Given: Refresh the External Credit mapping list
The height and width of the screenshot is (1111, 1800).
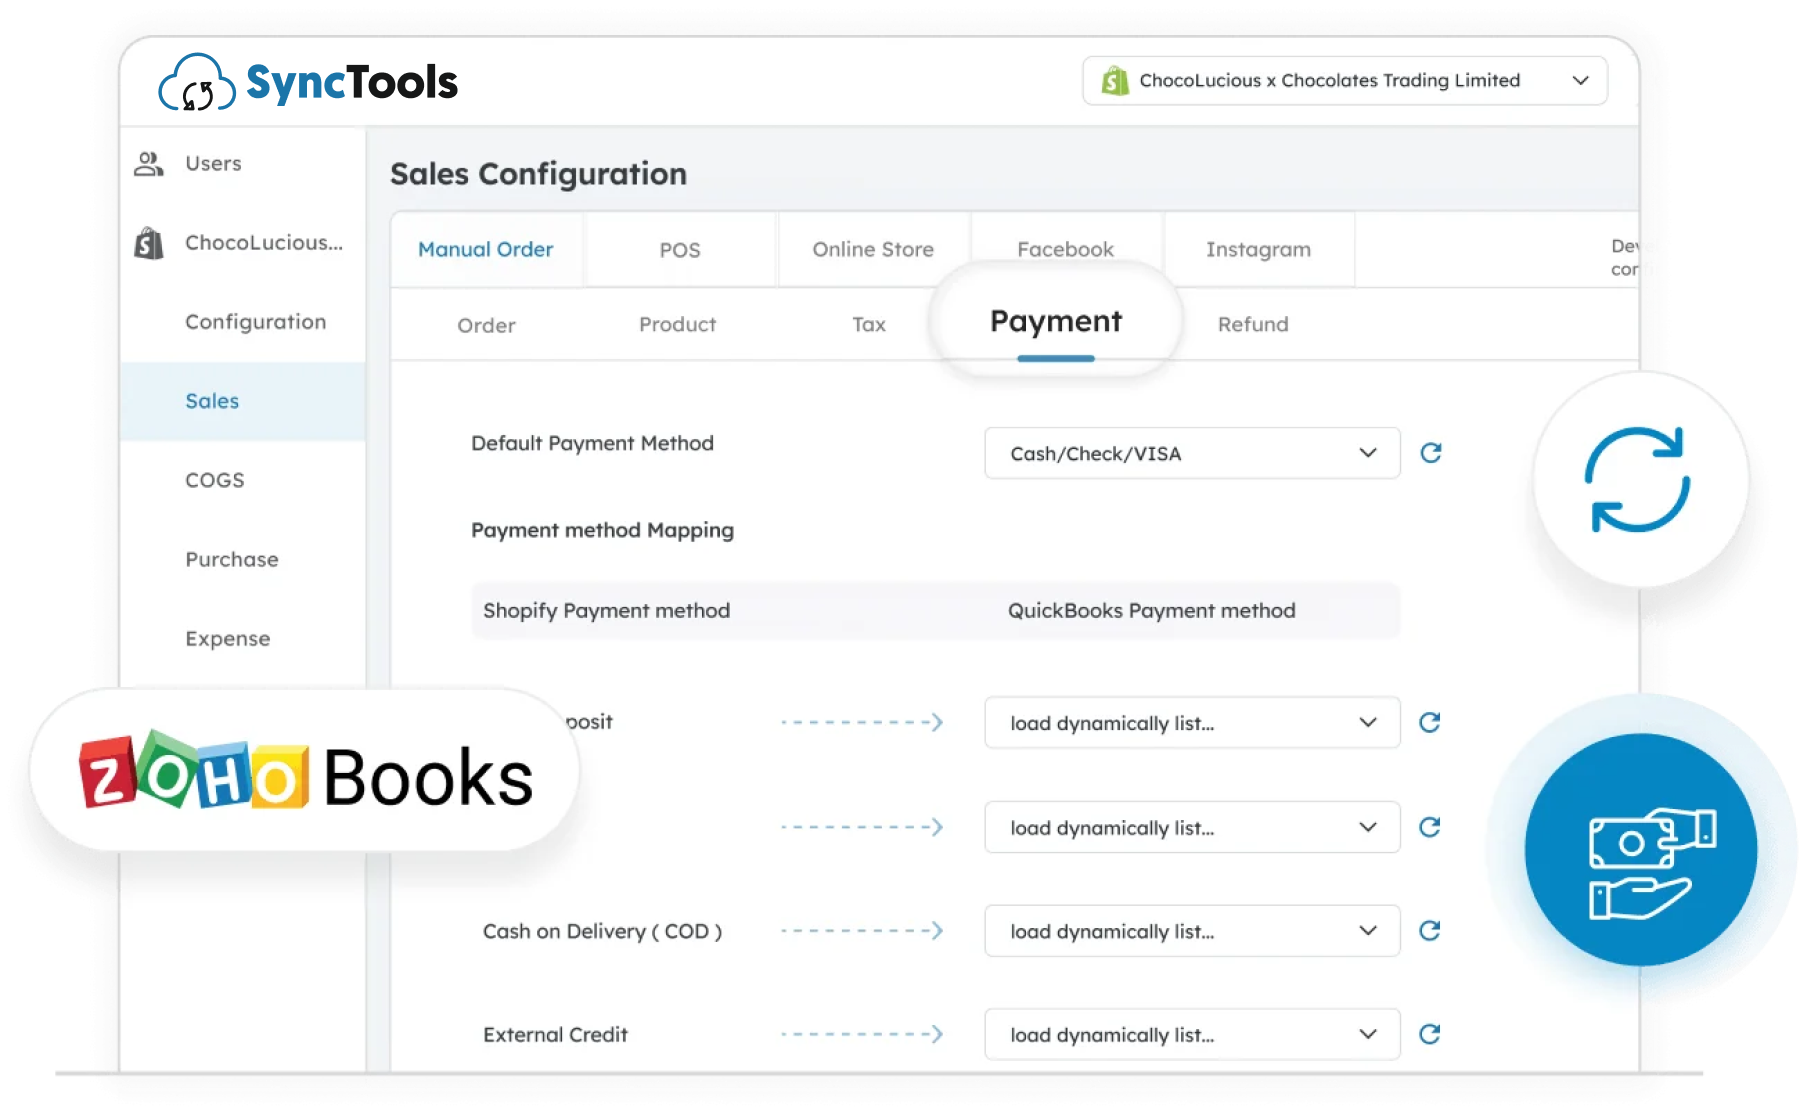Looking at the screenshot, I should tap(1430, 1034).
